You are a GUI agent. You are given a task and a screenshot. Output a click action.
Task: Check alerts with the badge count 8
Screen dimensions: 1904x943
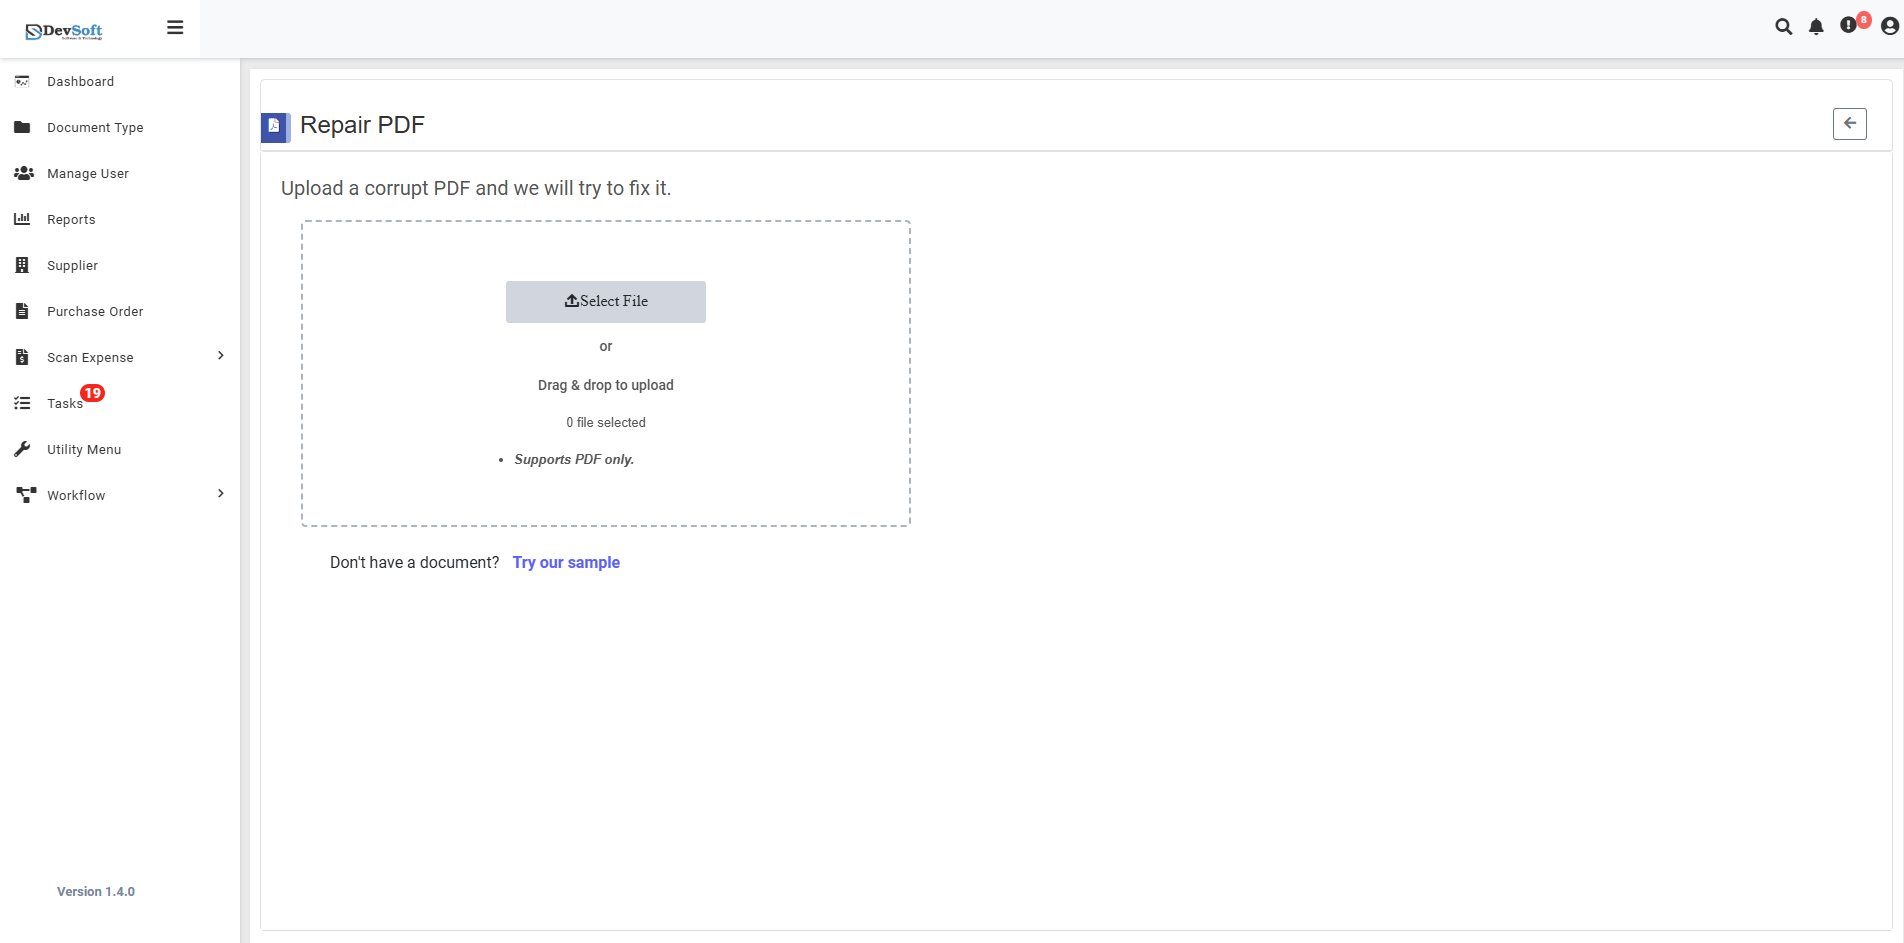point(1850,27)
